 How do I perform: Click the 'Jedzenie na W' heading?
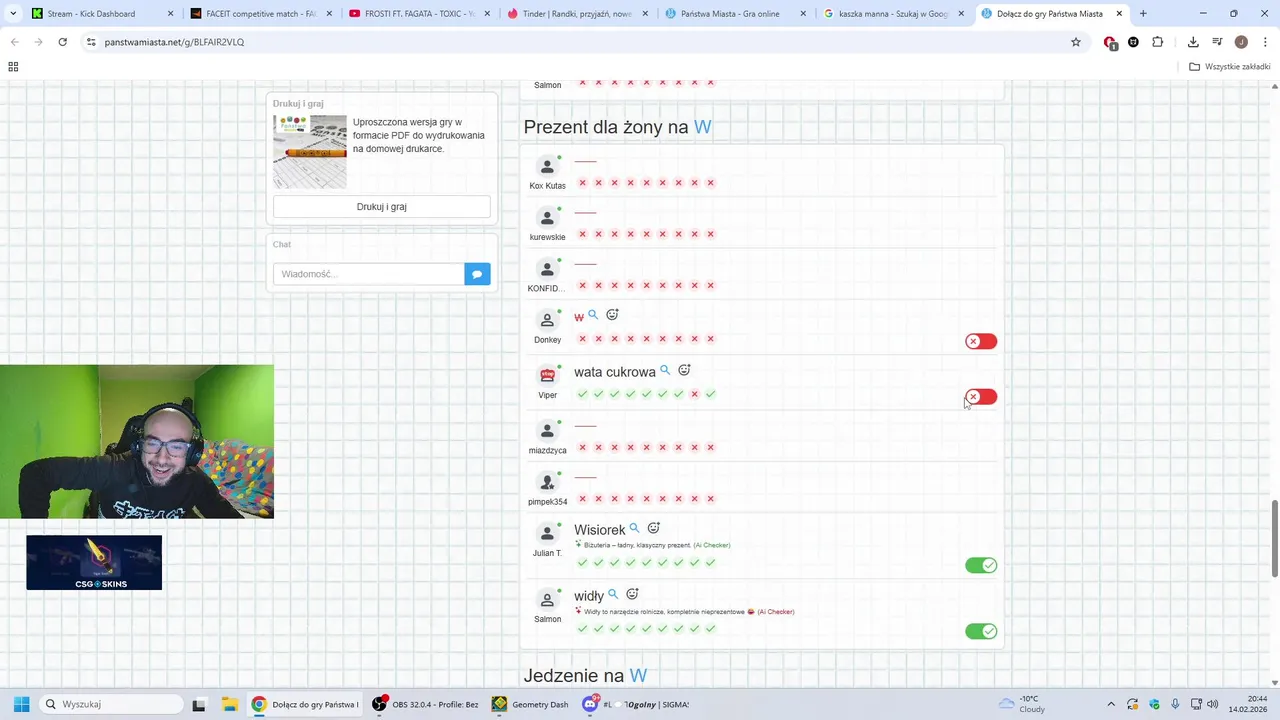point(585,676)
